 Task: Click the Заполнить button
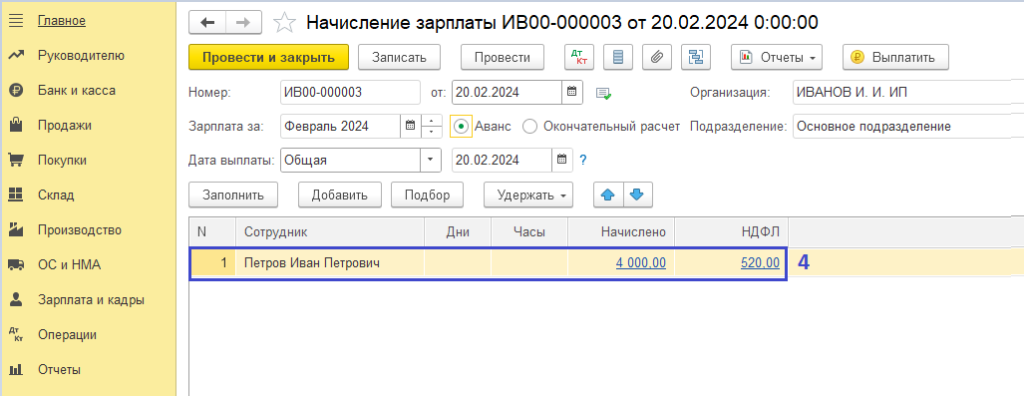pyautogui.click(x=233, y=195)
